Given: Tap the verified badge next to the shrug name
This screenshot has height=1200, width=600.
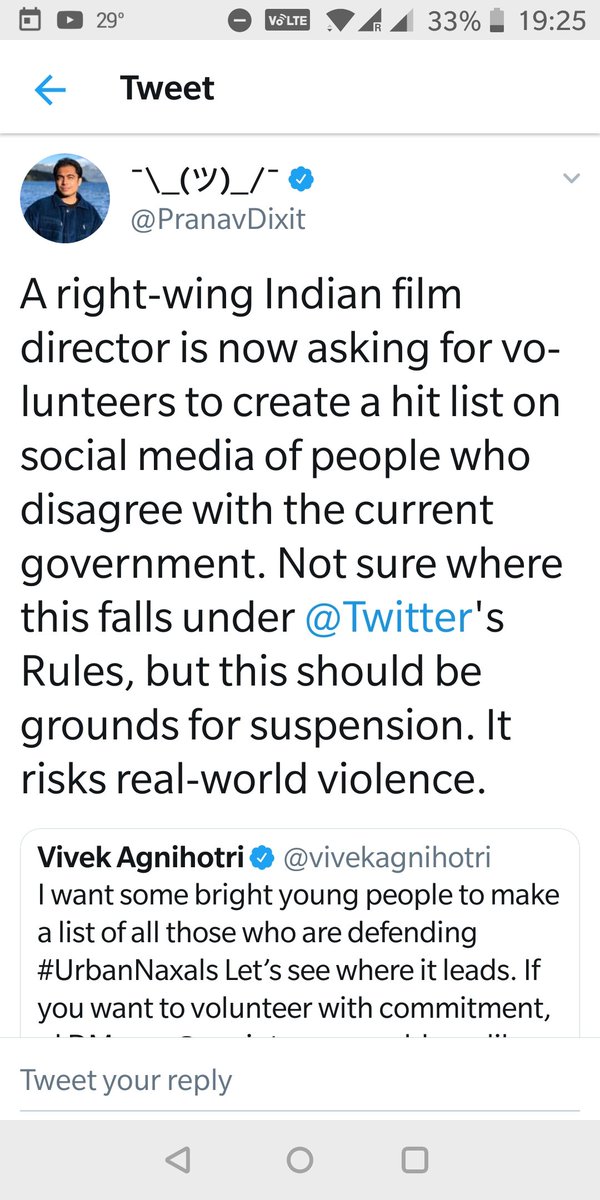Looking at the screenshot, I should click(301, 179).
